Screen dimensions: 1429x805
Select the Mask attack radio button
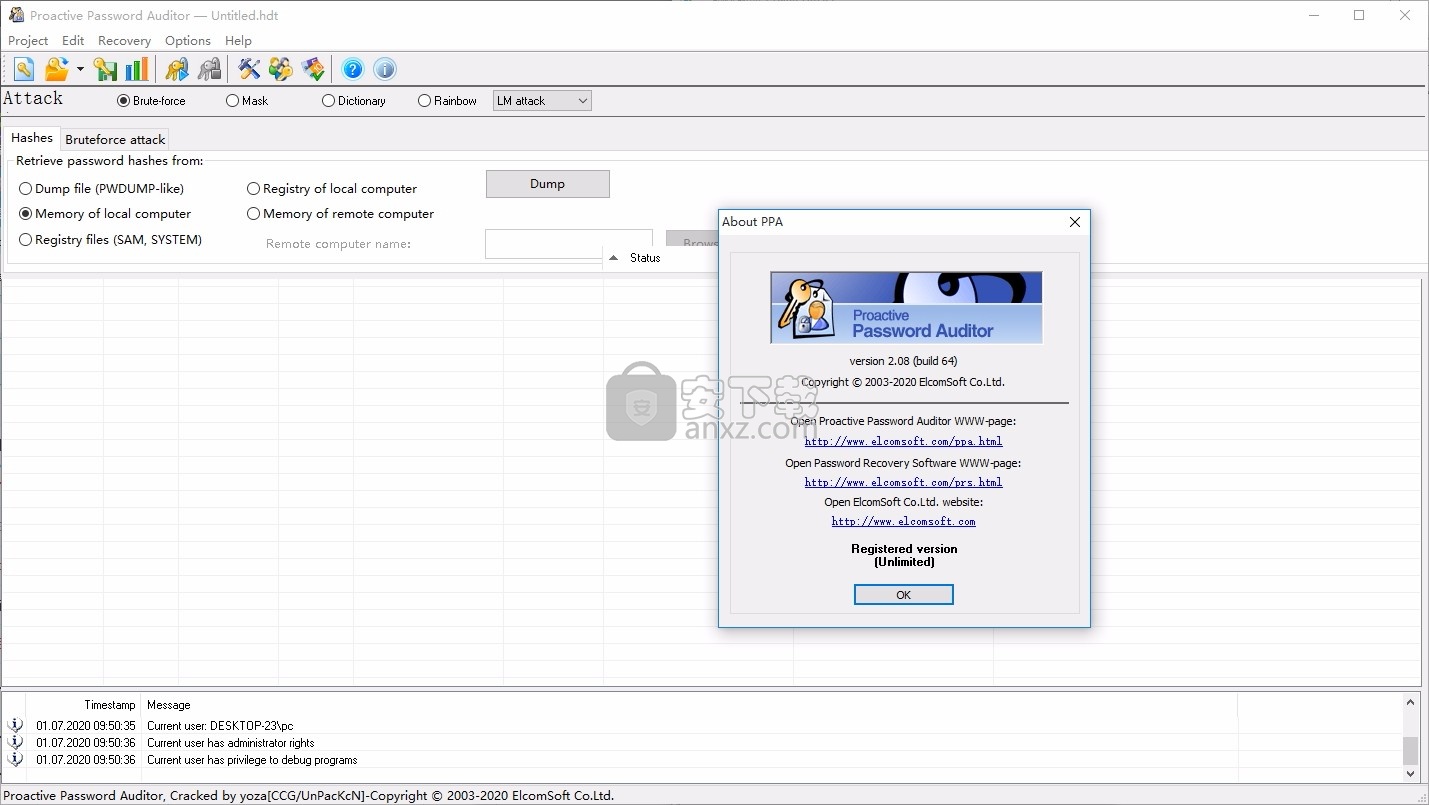[247, 101]
